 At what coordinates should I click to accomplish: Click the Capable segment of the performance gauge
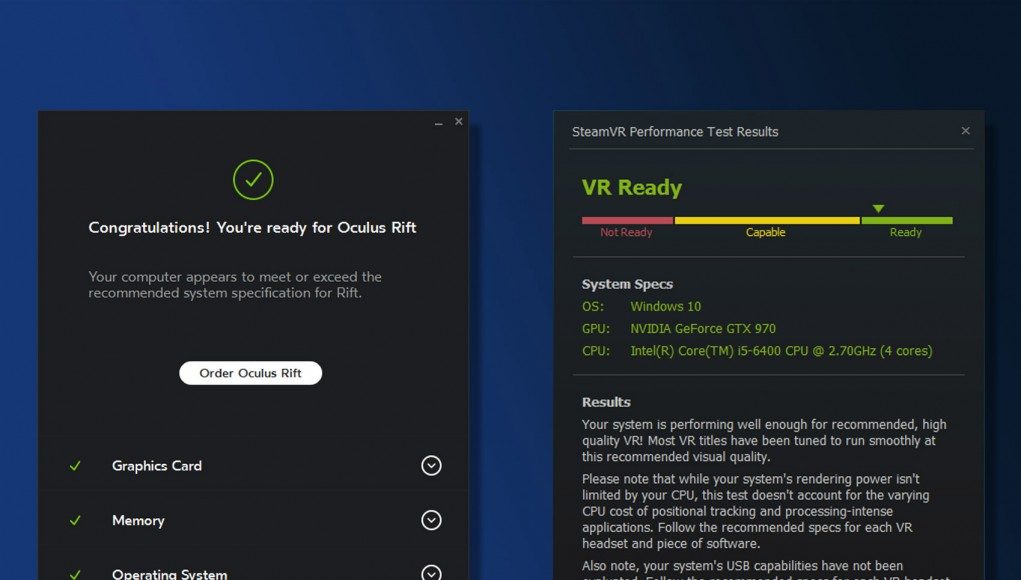point(766,218)
